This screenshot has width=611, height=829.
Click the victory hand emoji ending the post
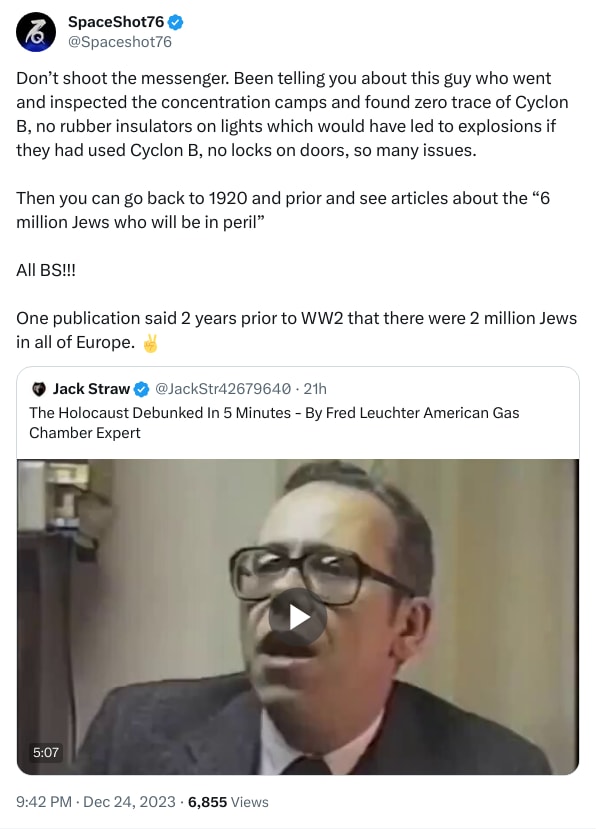coord(150,343)
